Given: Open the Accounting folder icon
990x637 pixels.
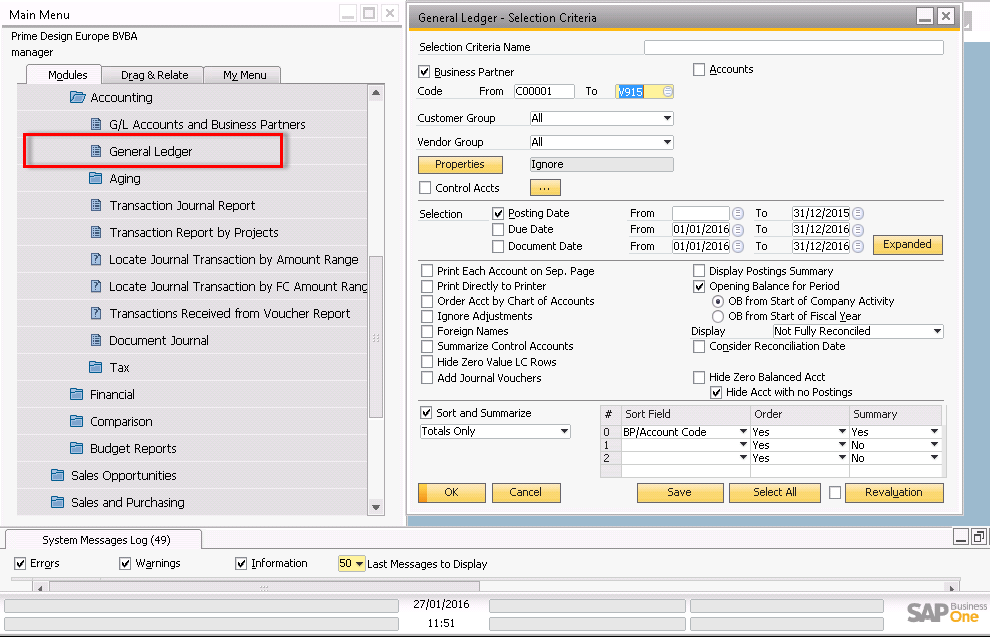Looking at the screenshot, I should pyautogui.click(x=78, y=97).
